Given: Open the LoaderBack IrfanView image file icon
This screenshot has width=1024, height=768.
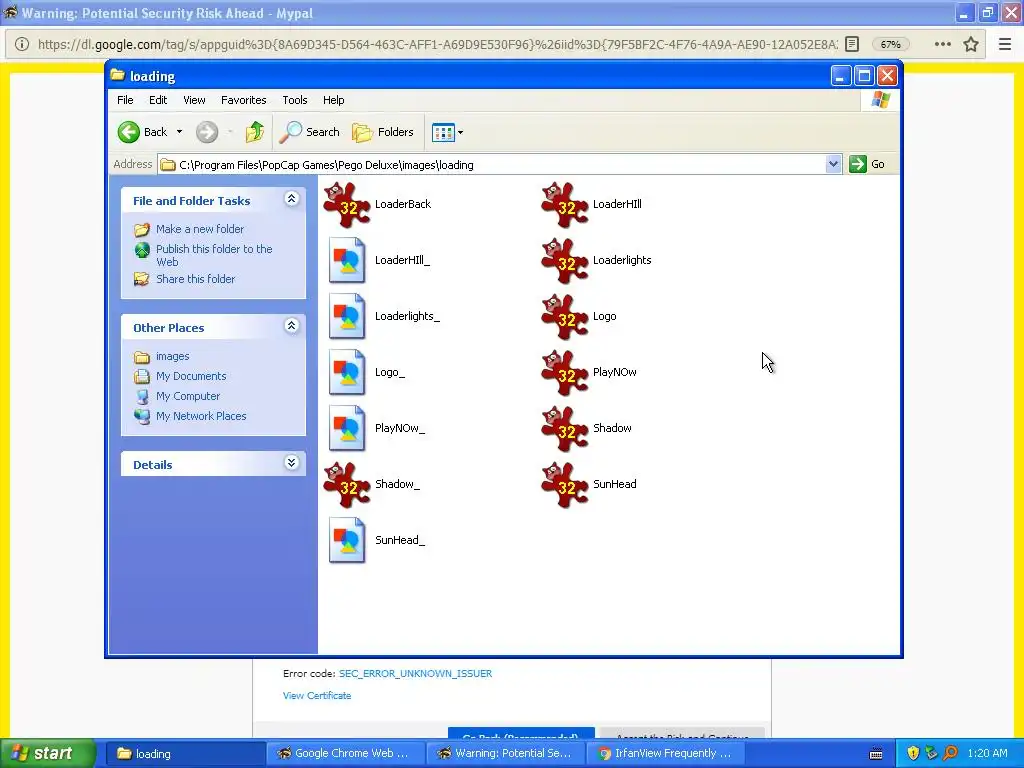Looking at the screenshot, I should click(x=347, y=204).
